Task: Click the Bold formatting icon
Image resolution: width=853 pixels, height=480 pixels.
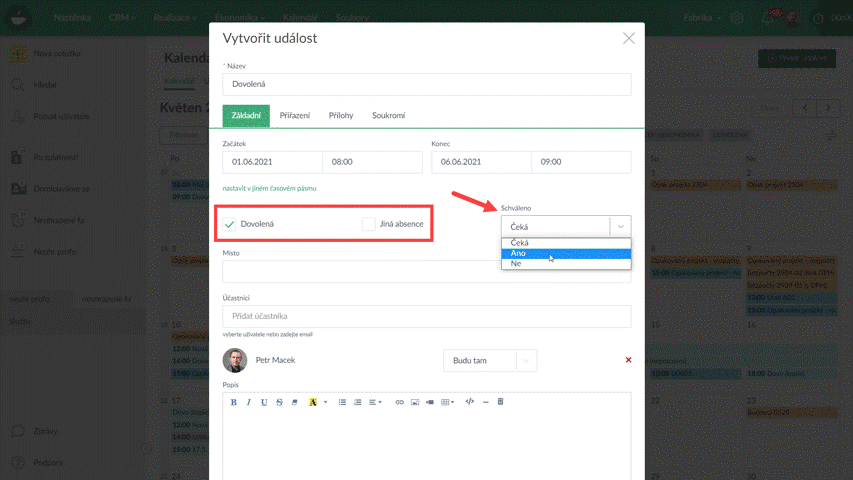Action: pos(234,402)
